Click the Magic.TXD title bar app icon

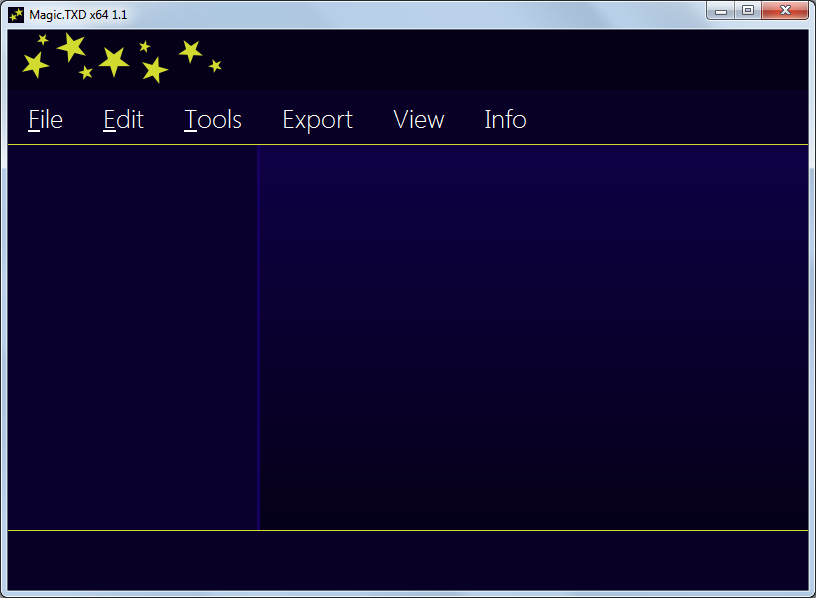[16, 15]
